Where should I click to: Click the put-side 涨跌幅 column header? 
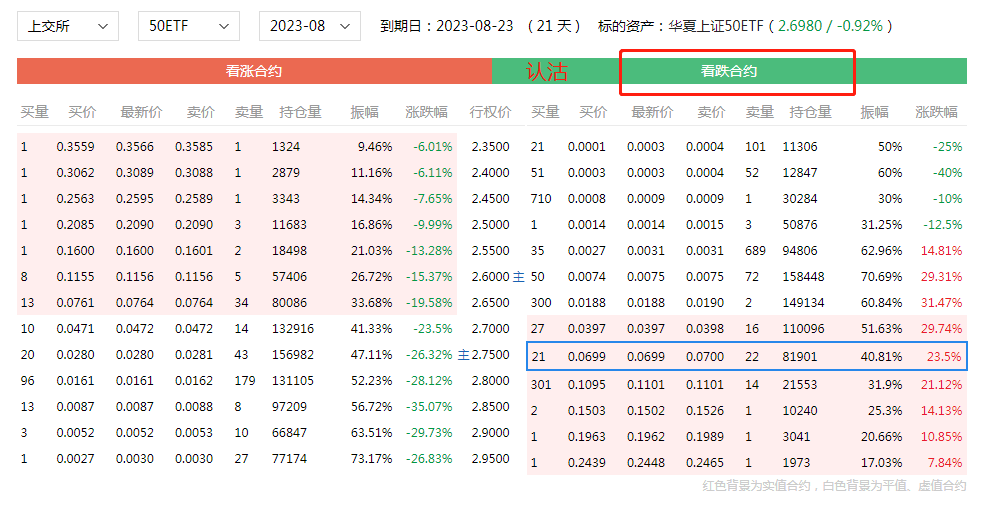pos(936,112)
